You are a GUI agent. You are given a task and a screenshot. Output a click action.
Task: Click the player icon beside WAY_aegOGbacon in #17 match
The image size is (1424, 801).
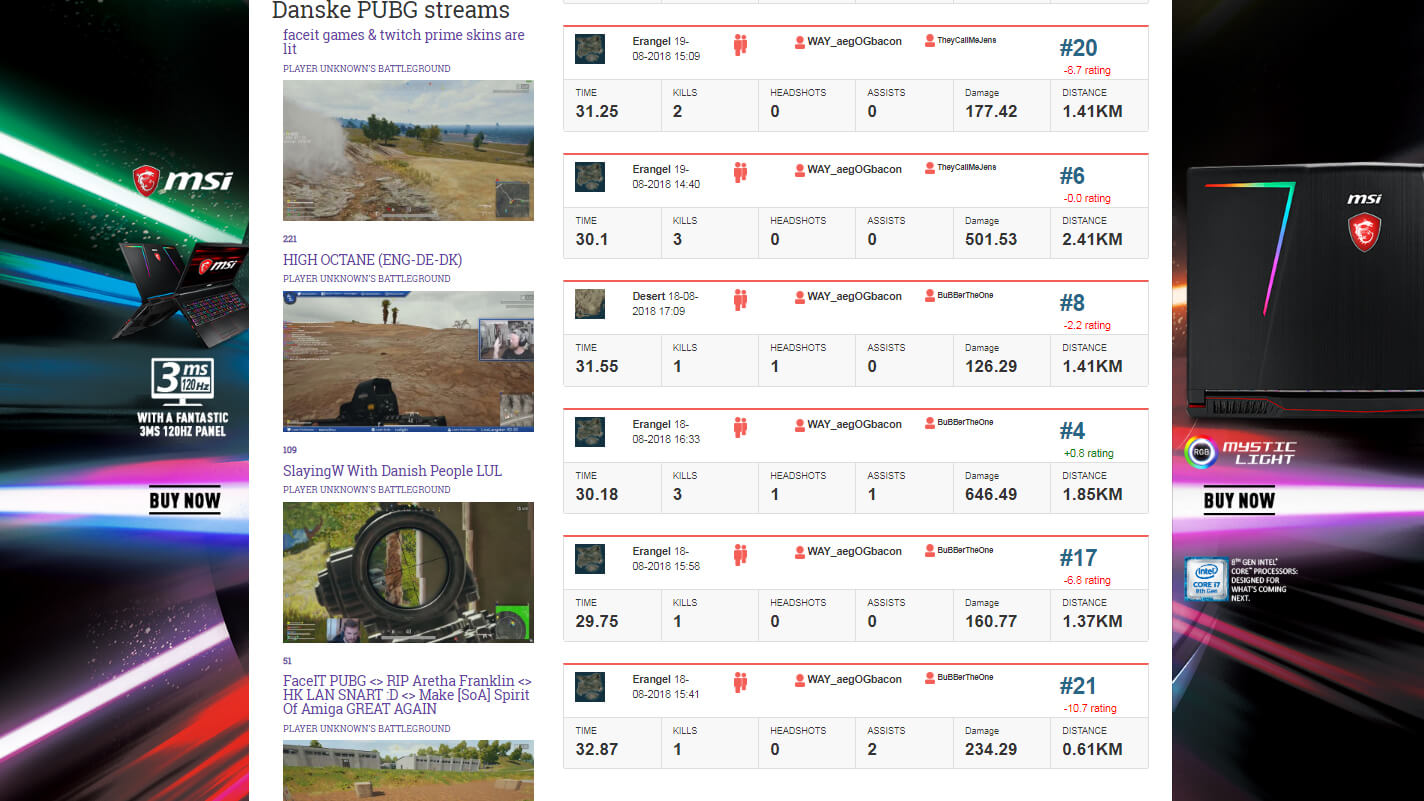[x=799, y=552]
